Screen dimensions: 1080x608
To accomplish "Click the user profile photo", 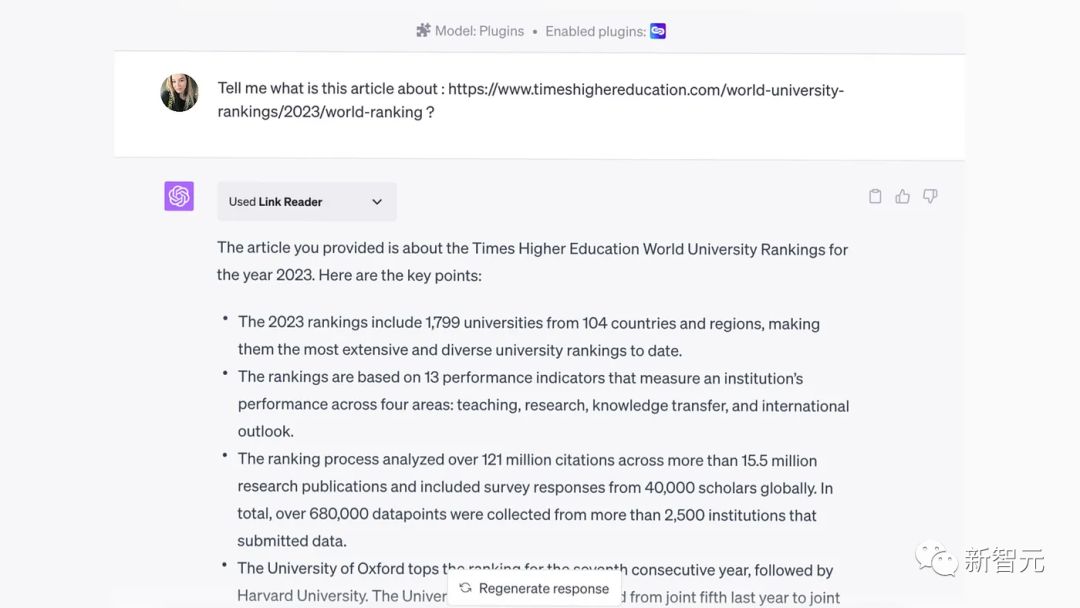I will point(179,93).
